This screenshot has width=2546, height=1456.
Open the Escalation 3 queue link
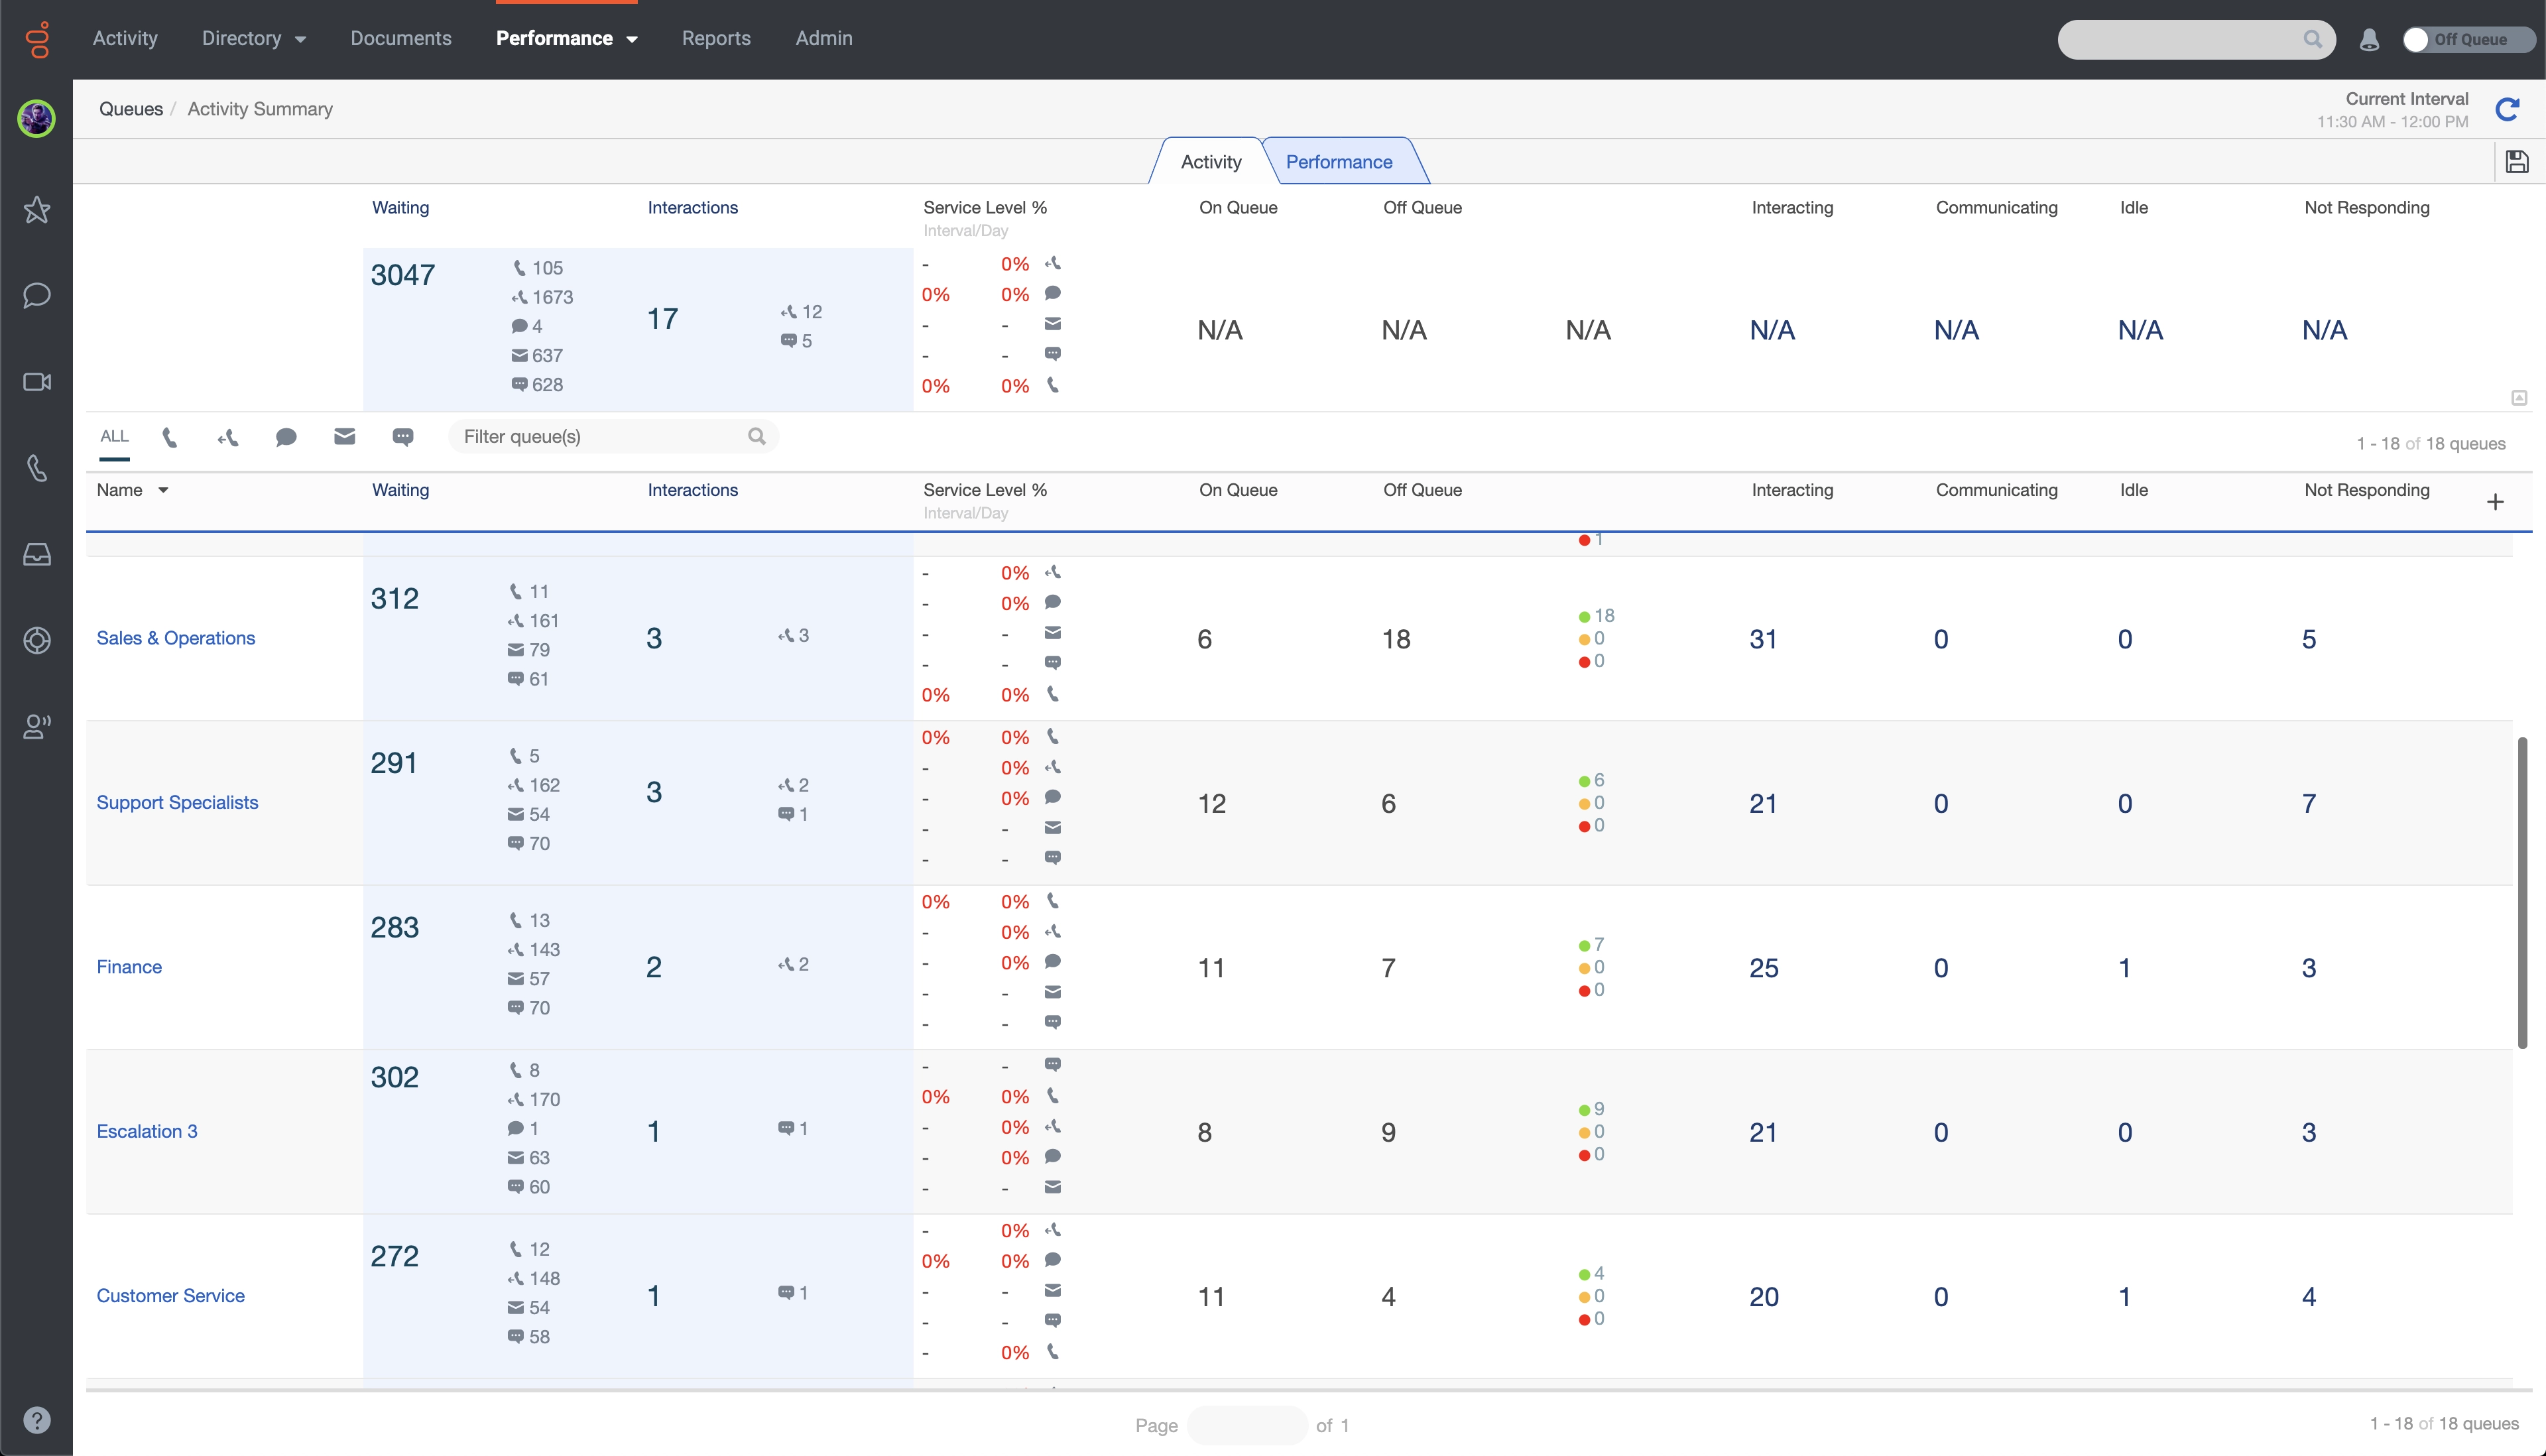(x=146, y=1131)
